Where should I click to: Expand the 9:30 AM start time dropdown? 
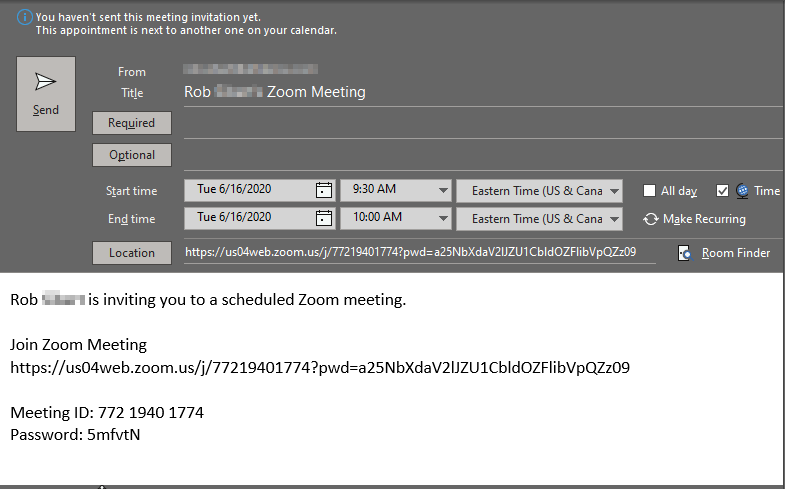[x=443, y=190]
